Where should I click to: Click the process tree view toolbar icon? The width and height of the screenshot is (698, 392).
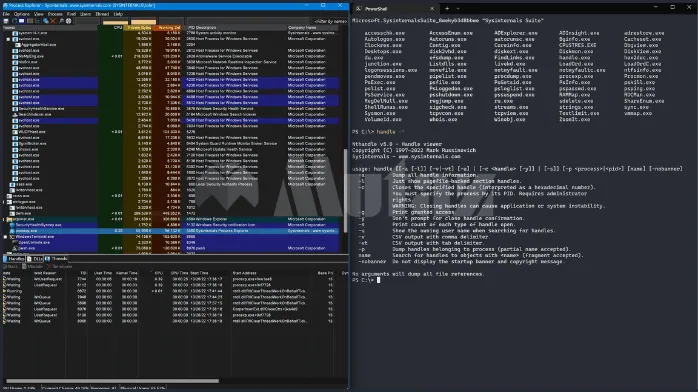37,21
